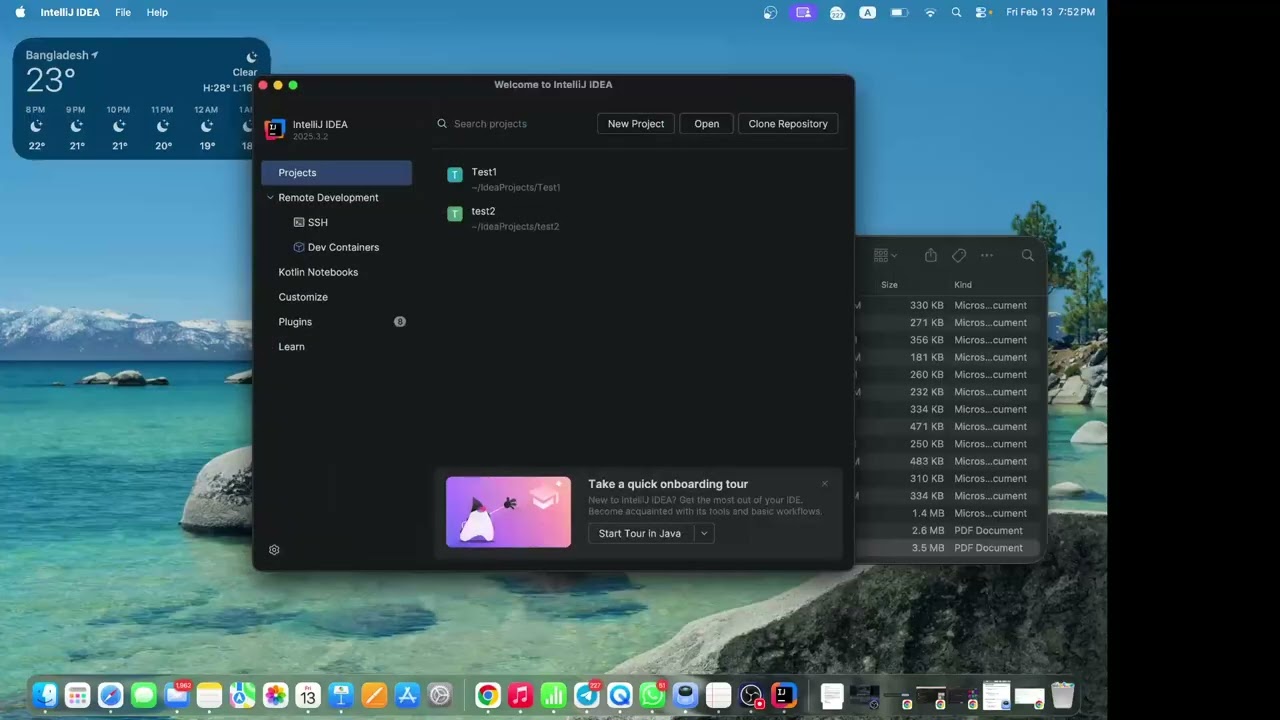This screenshot has width=1280, height=720.
Task: Select the 330 KB document row in Finder
Action: point(947,305)
